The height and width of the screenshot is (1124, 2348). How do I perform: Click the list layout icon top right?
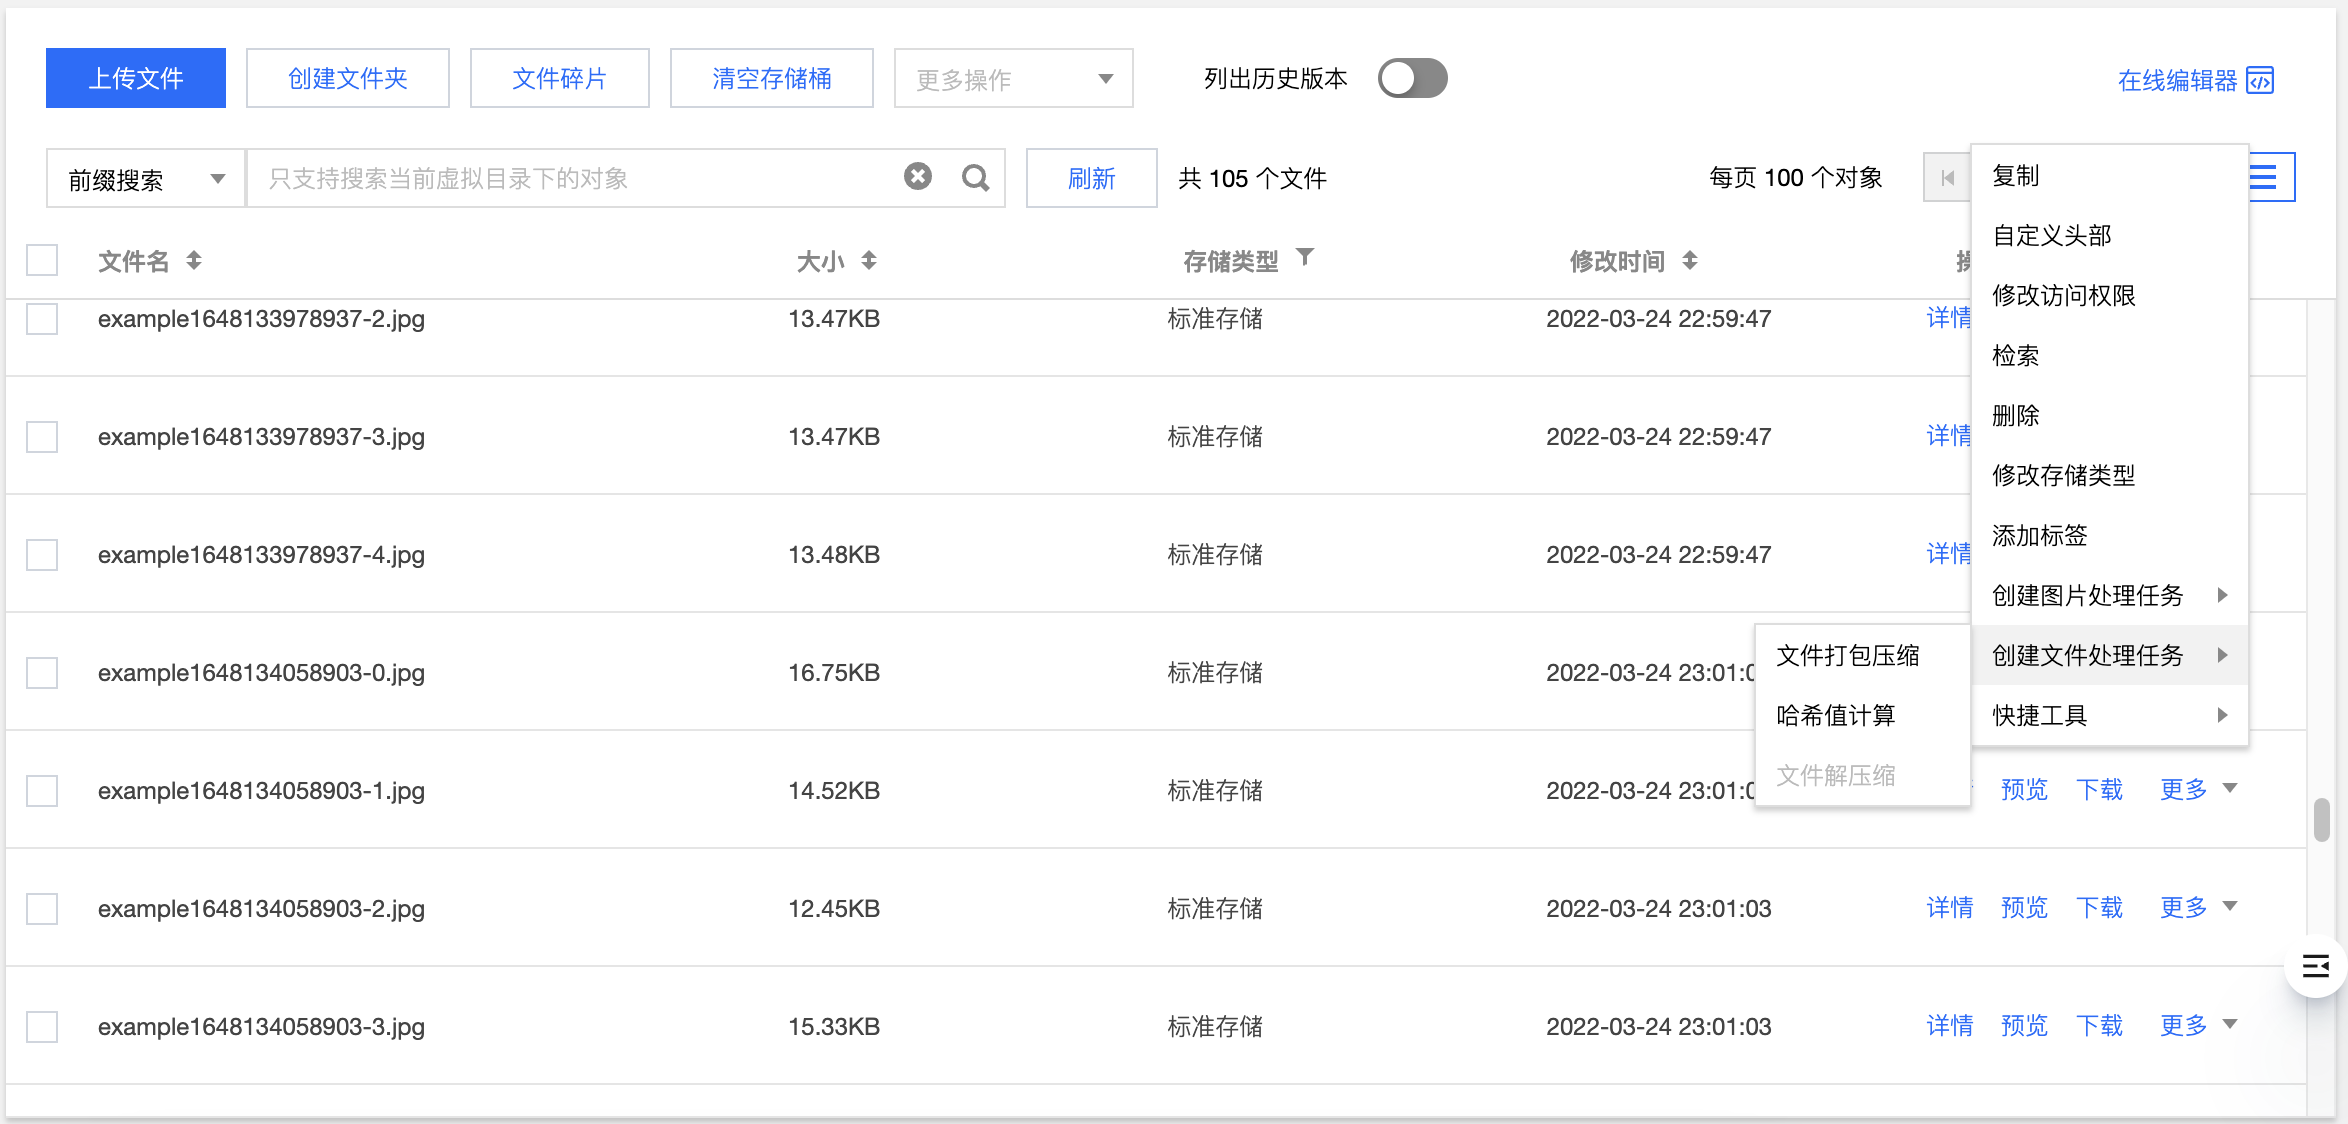pyautogui.click(x=2264, y=177)
